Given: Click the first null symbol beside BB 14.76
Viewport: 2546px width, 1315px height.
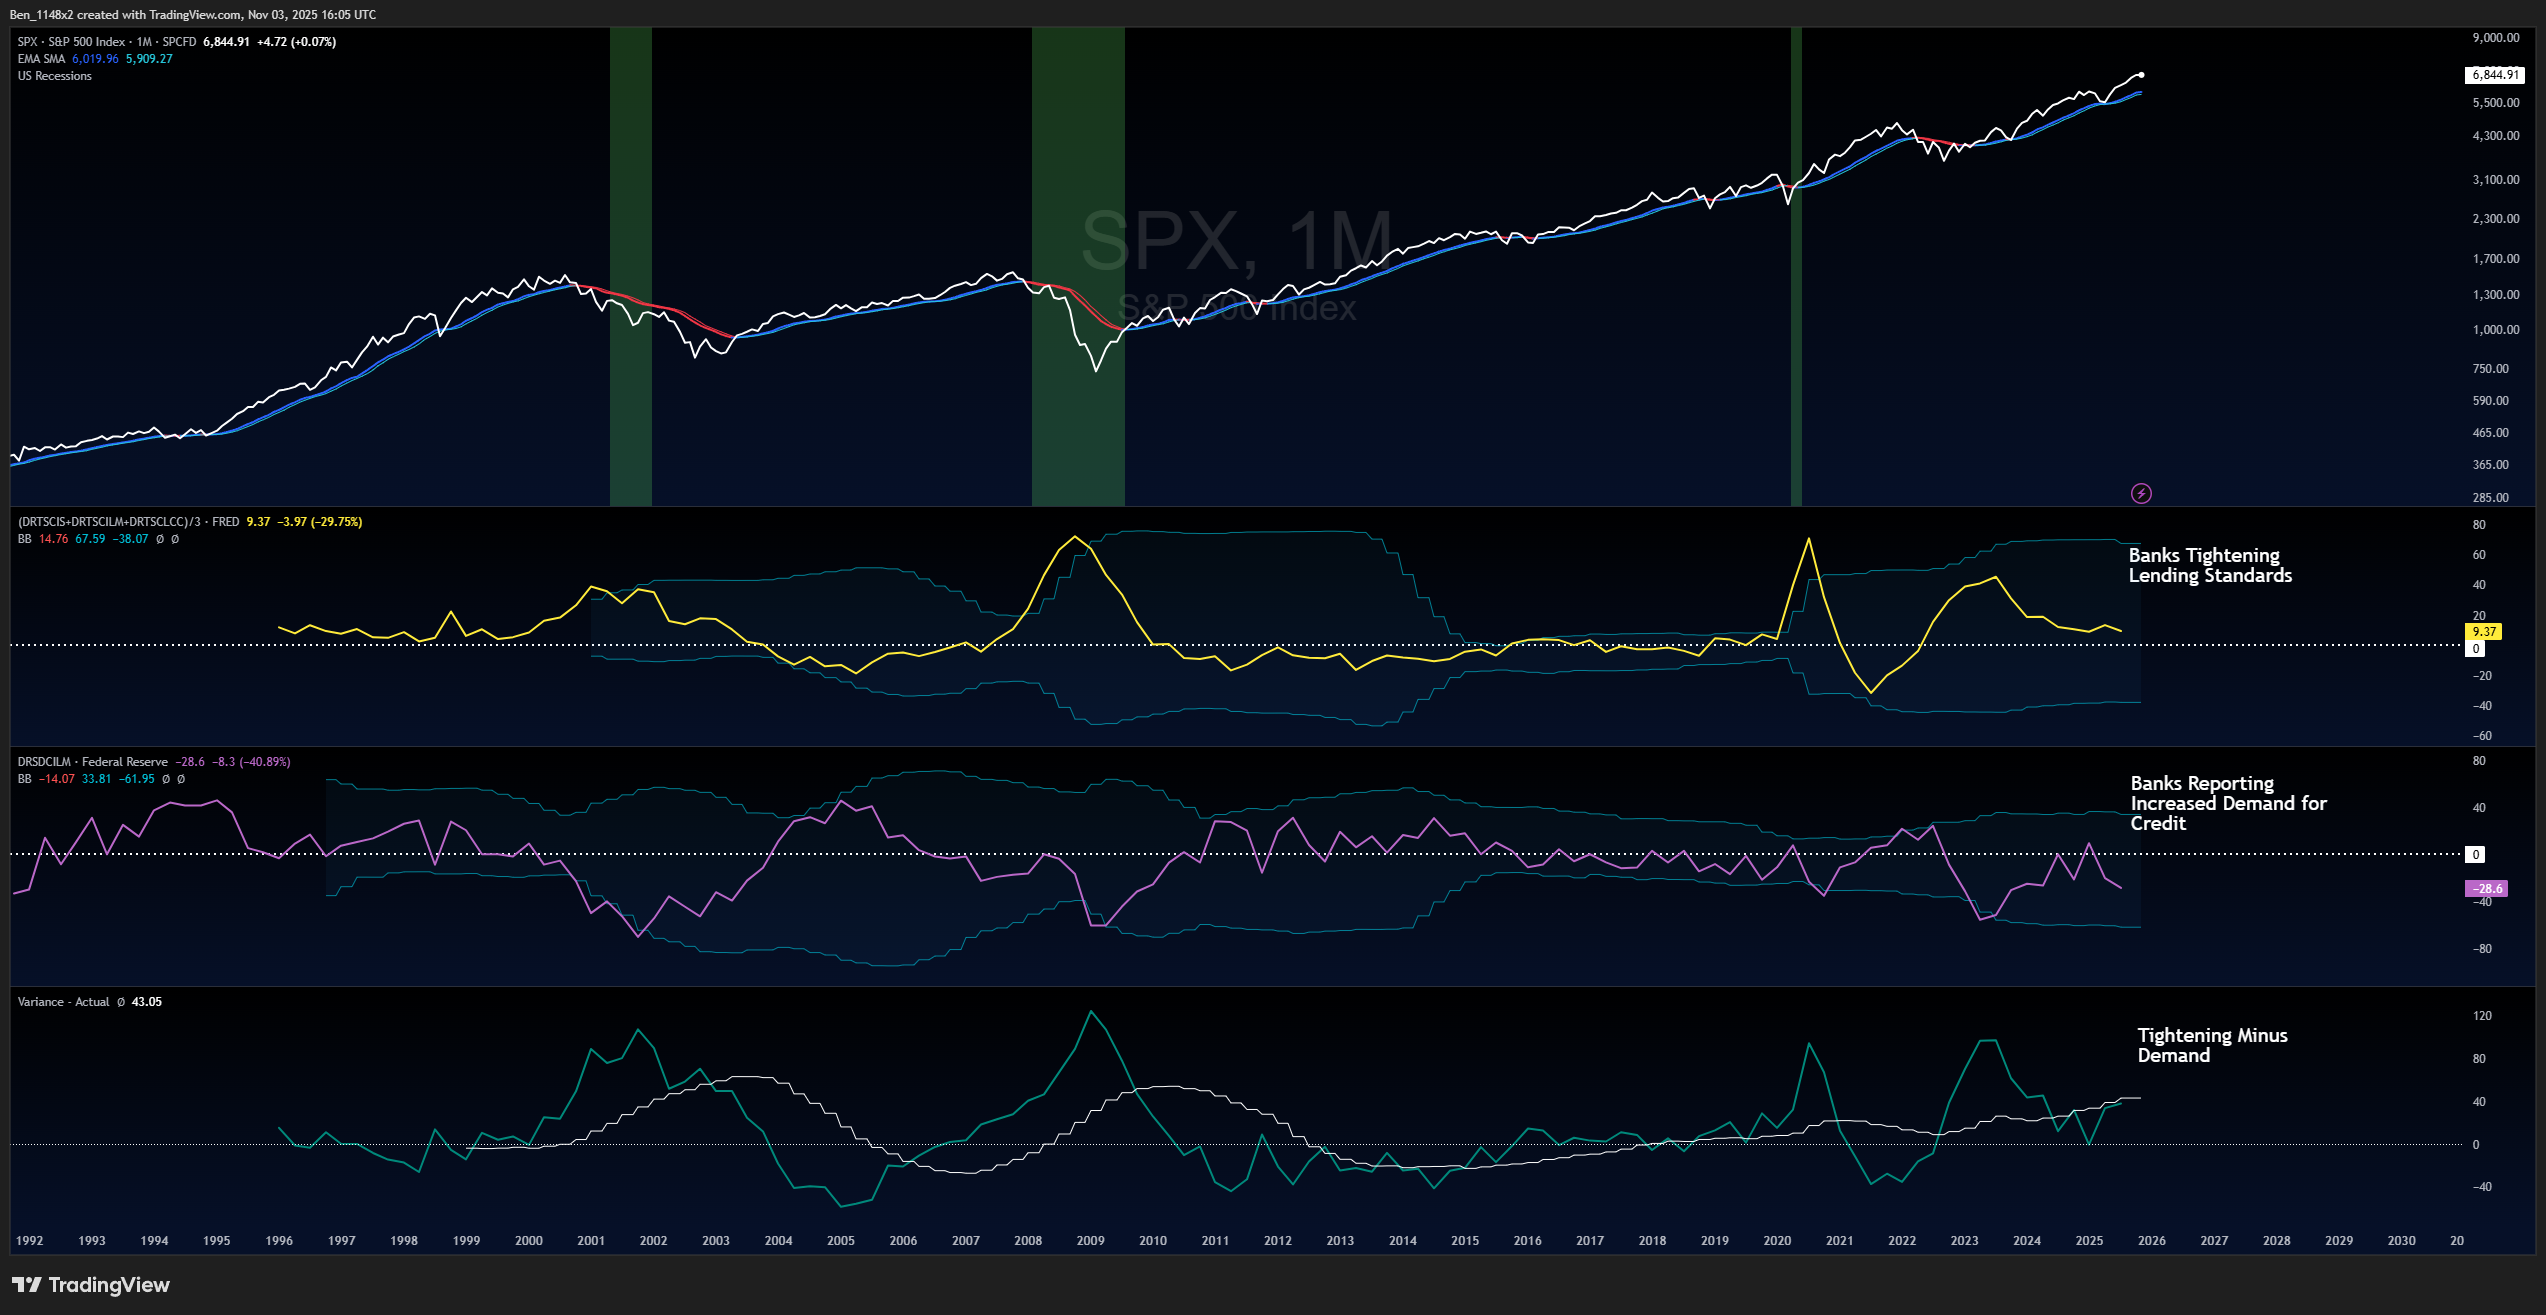Looking at the screenshot, I should 160,539.
